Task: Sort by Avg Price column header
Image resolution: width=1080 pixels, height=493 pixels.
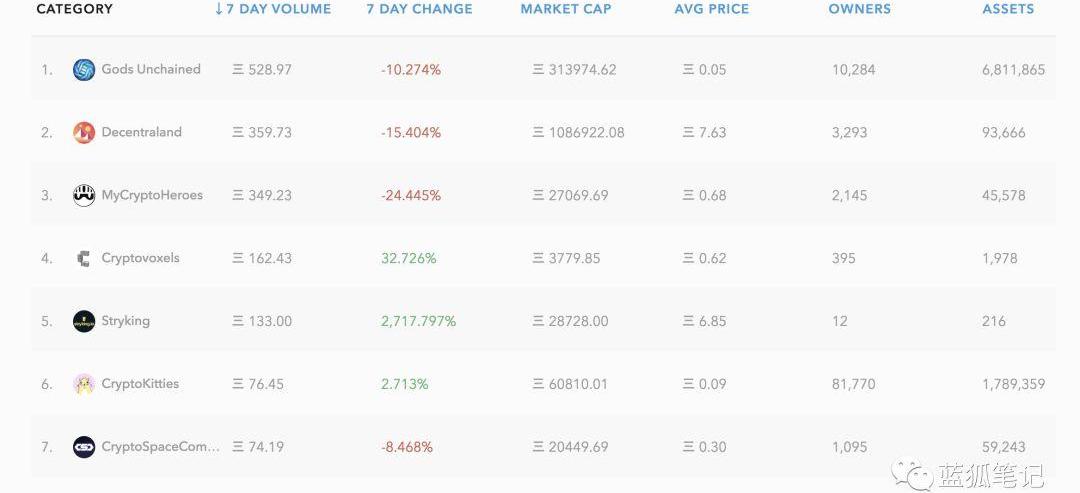Action: pos(712,10)
